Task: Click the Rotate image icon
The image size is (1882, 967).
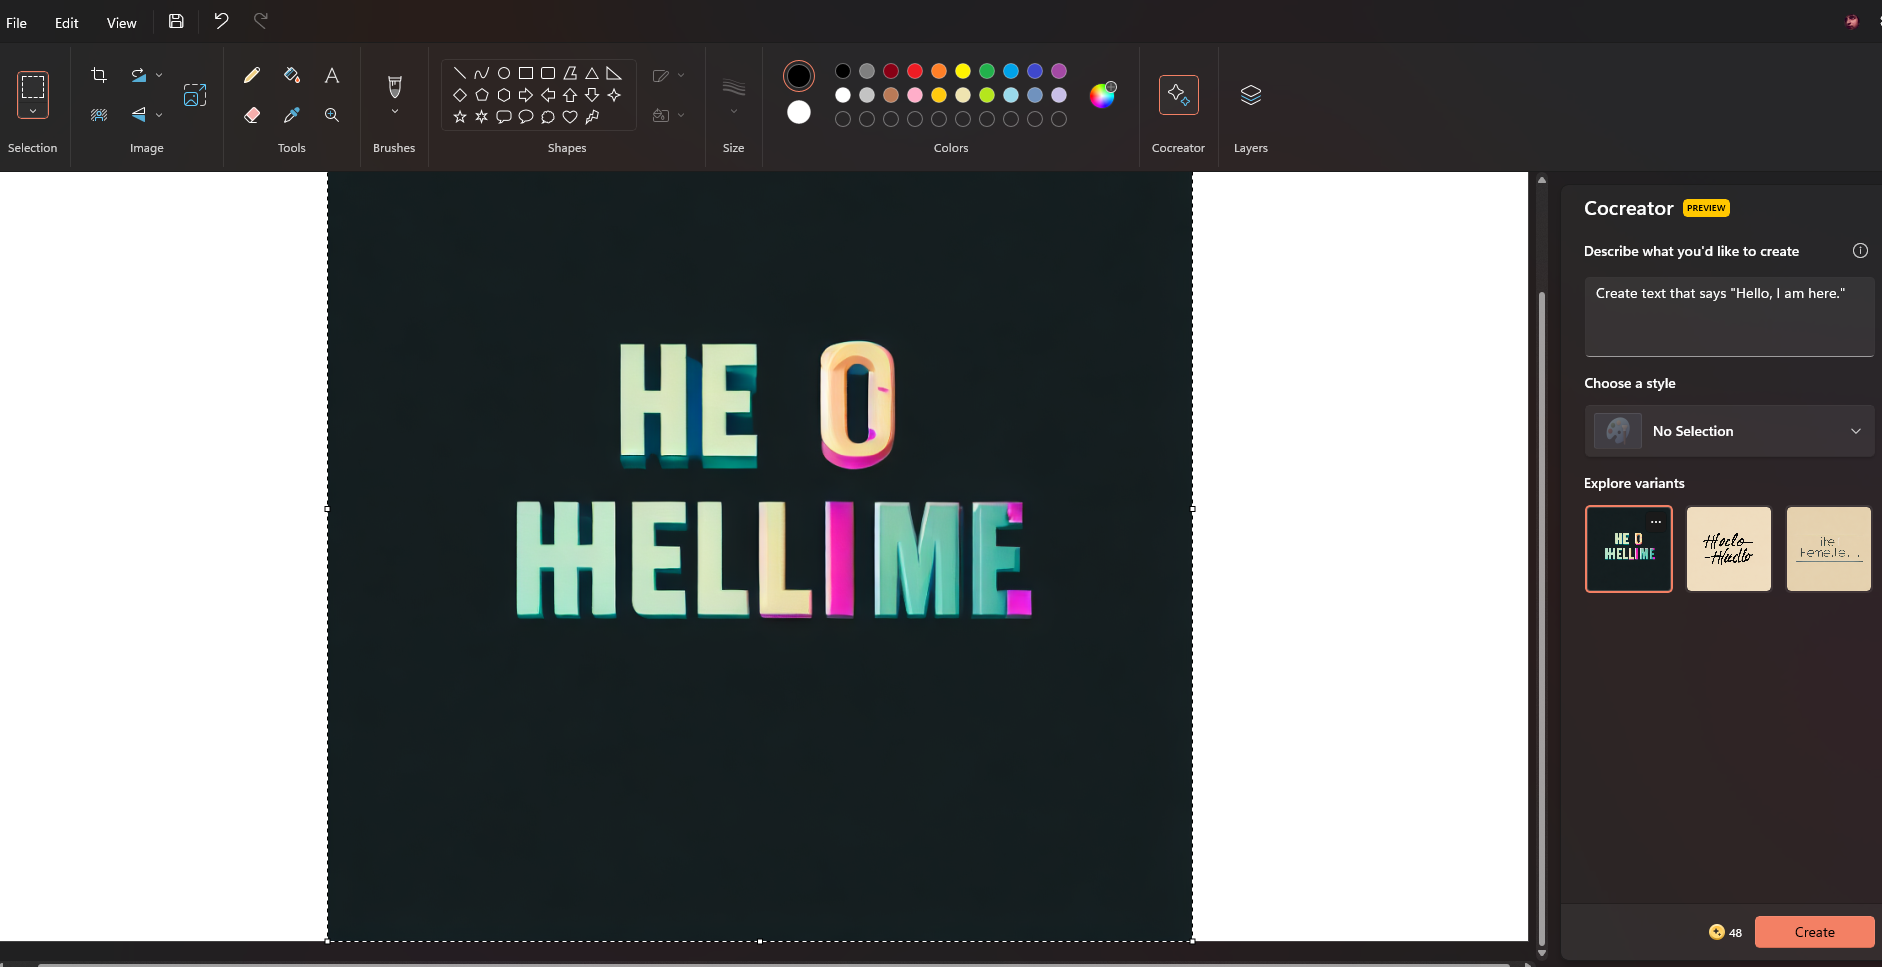Action: pyautogui.click(x=139, y=75)
